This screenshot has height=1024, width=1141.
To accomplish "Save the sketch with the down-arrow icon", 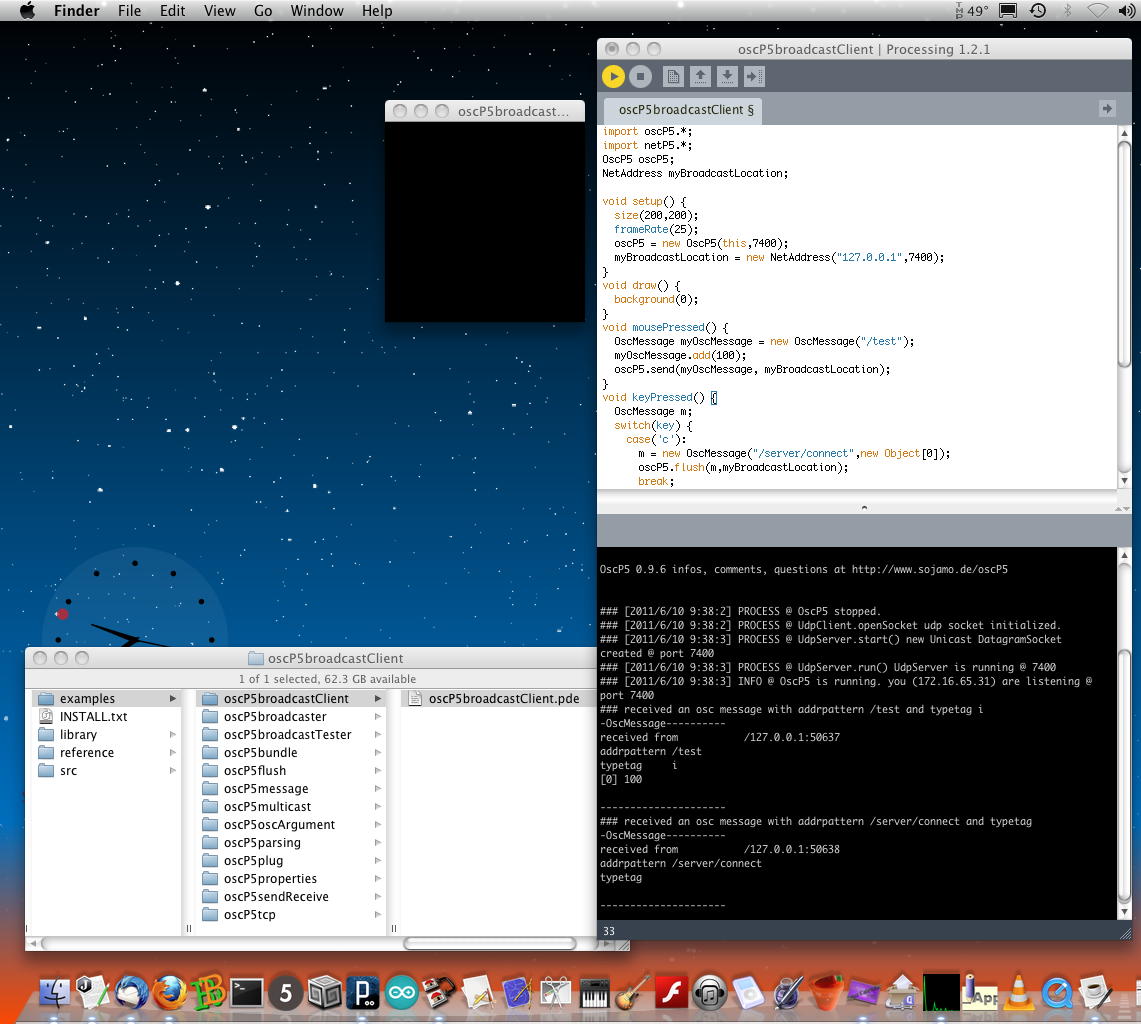I will click(x=727, y=76).
